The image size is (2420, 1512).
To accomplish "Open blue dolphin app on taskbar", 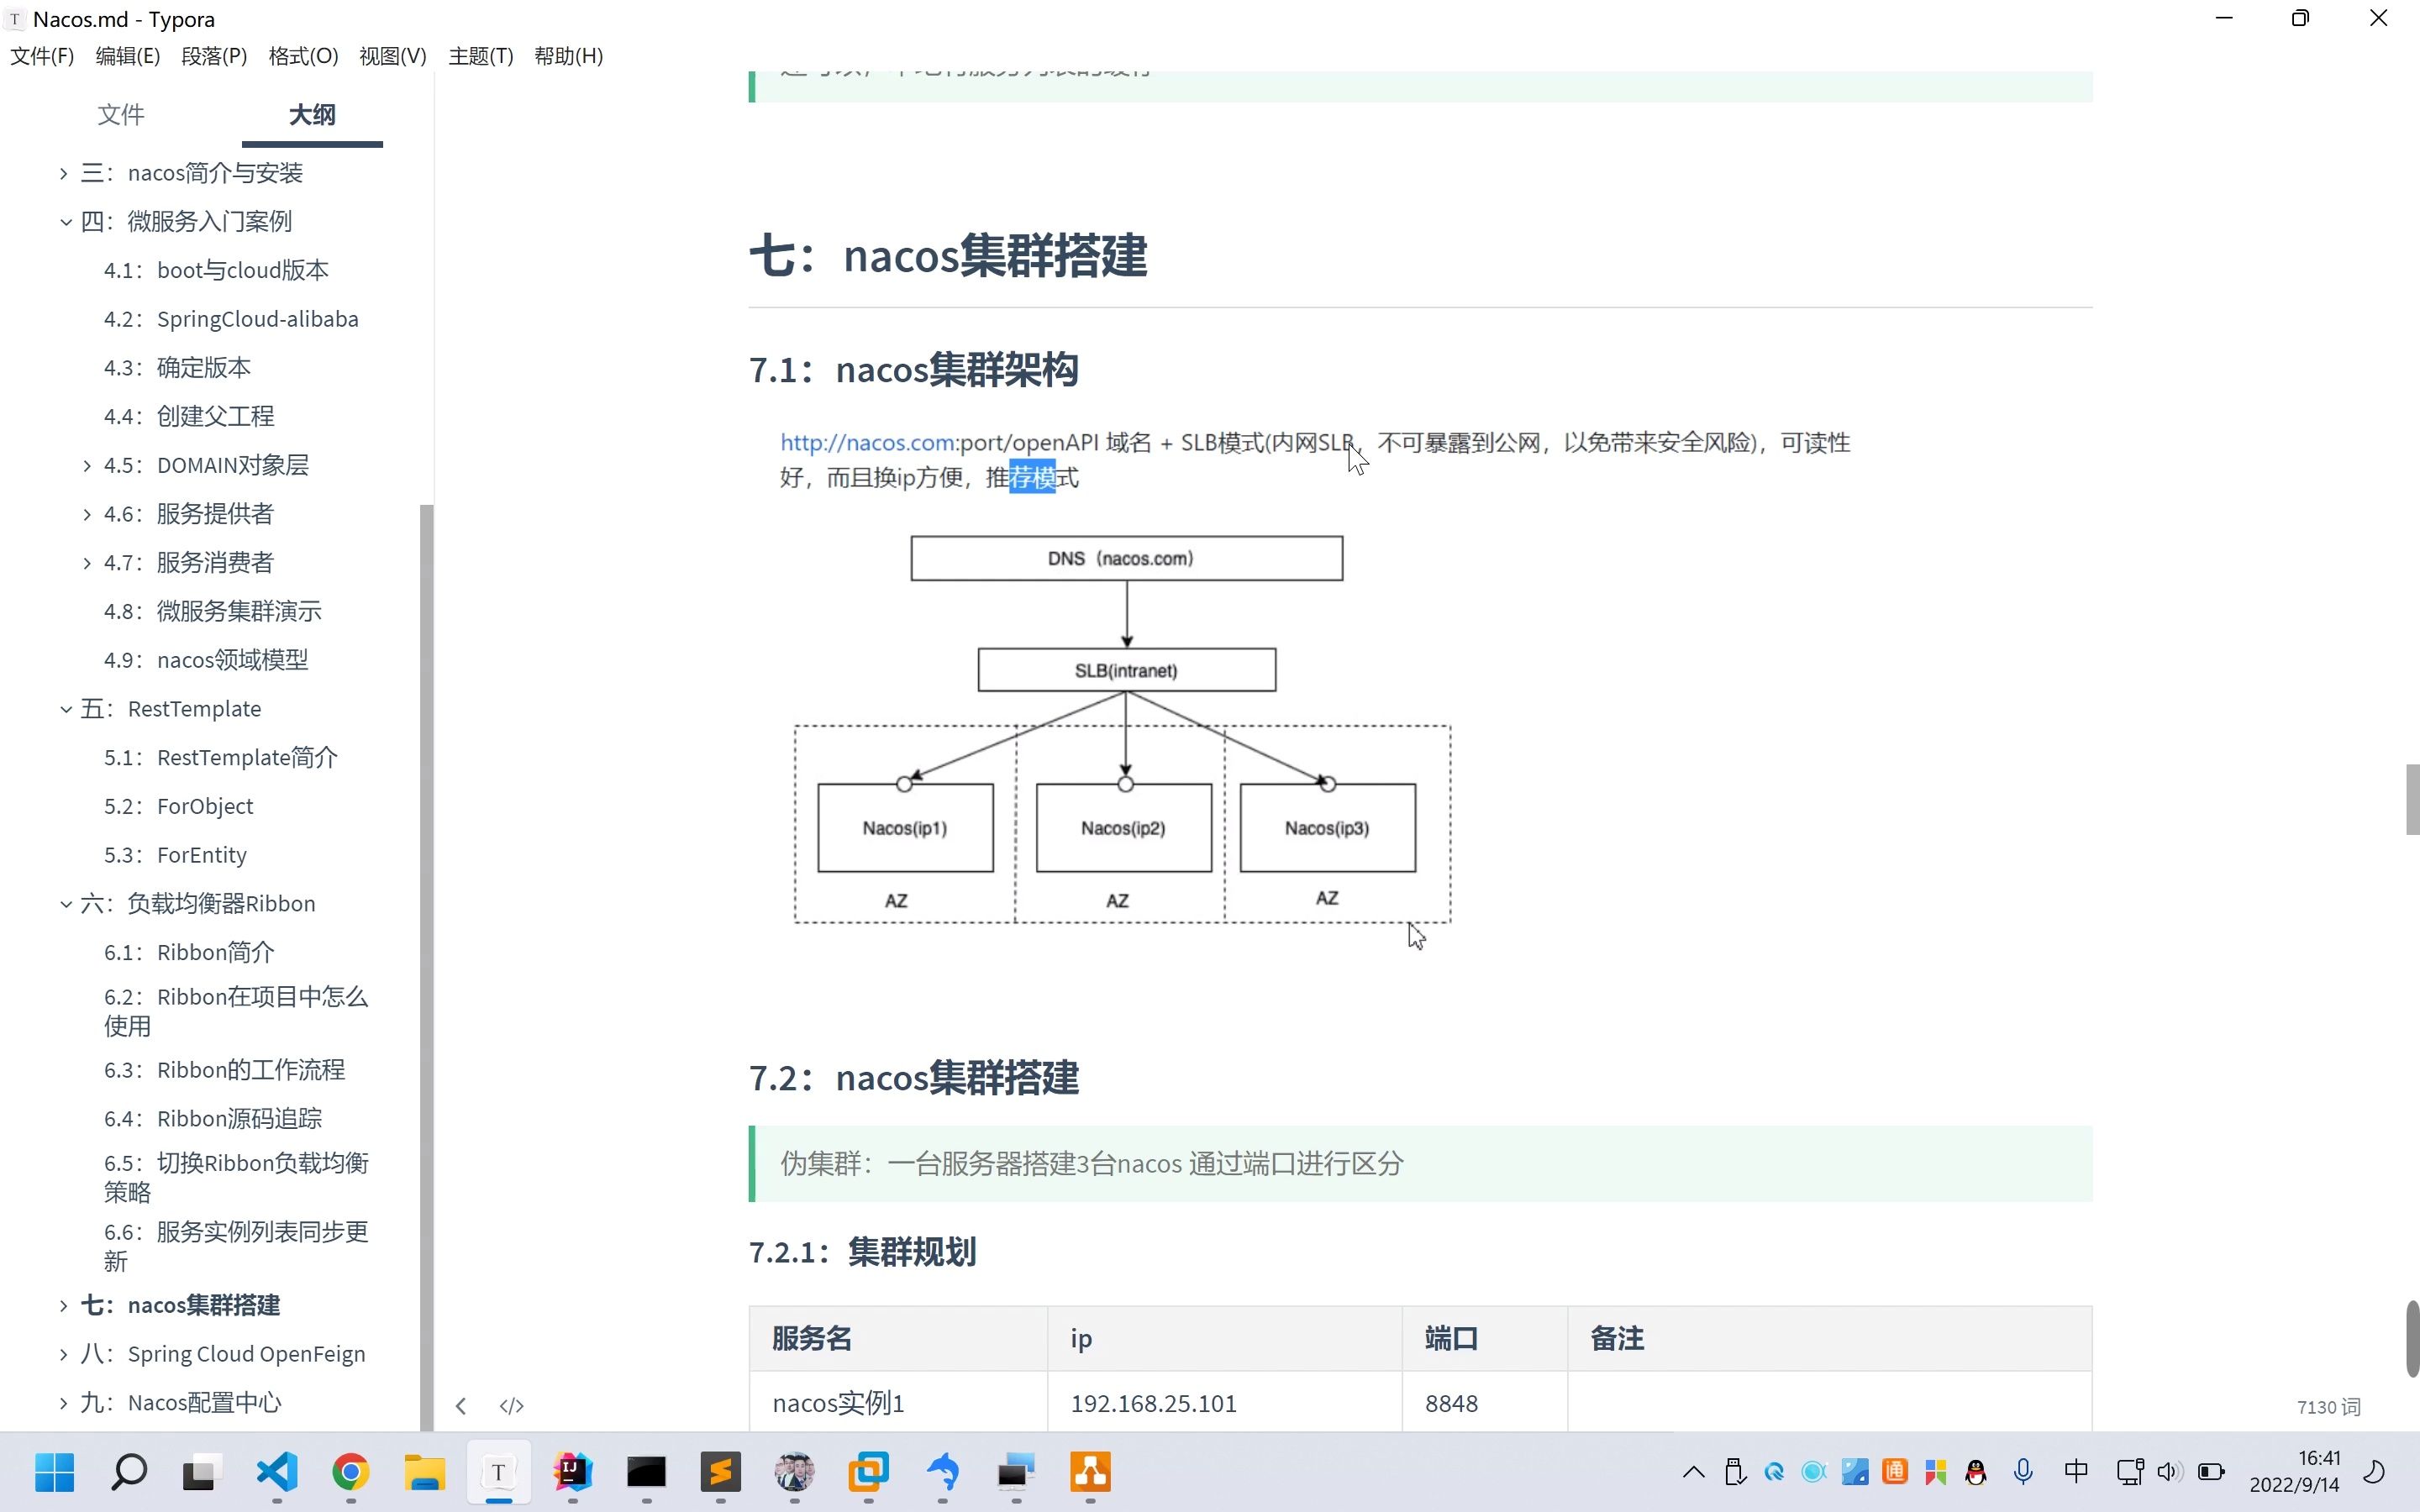I will pyautogui.click(x=942, y=1471).
